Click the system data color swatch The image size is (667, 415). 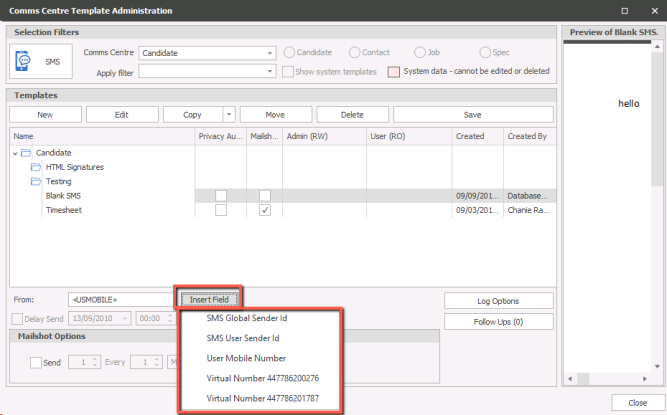[393, 72]
